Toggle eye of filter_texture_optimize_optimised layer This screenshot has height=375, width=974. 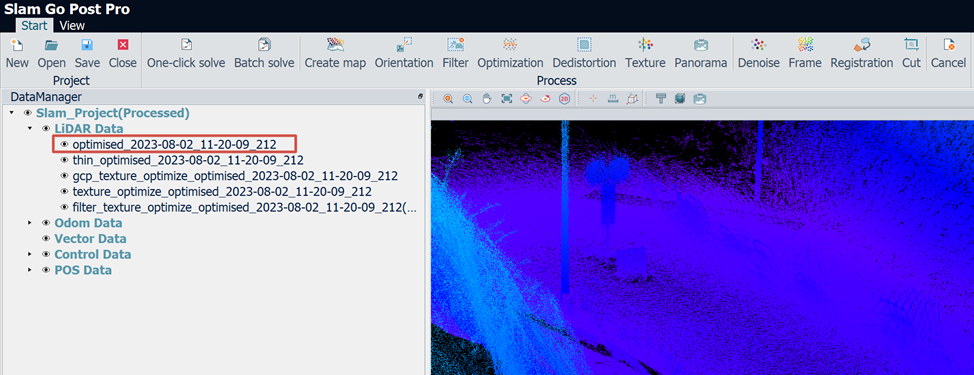coord(65,207)
